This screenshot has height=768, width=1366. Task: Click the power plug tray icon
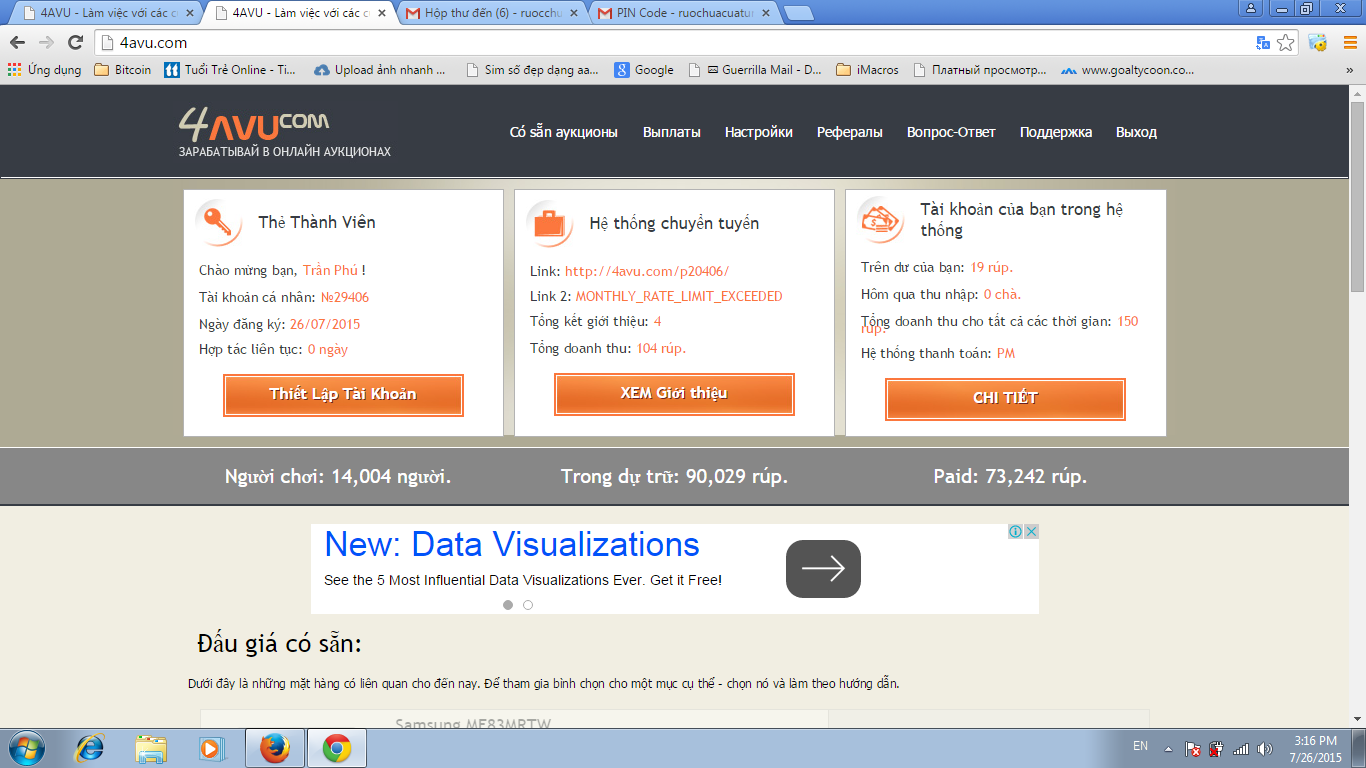pos(1217,749)
